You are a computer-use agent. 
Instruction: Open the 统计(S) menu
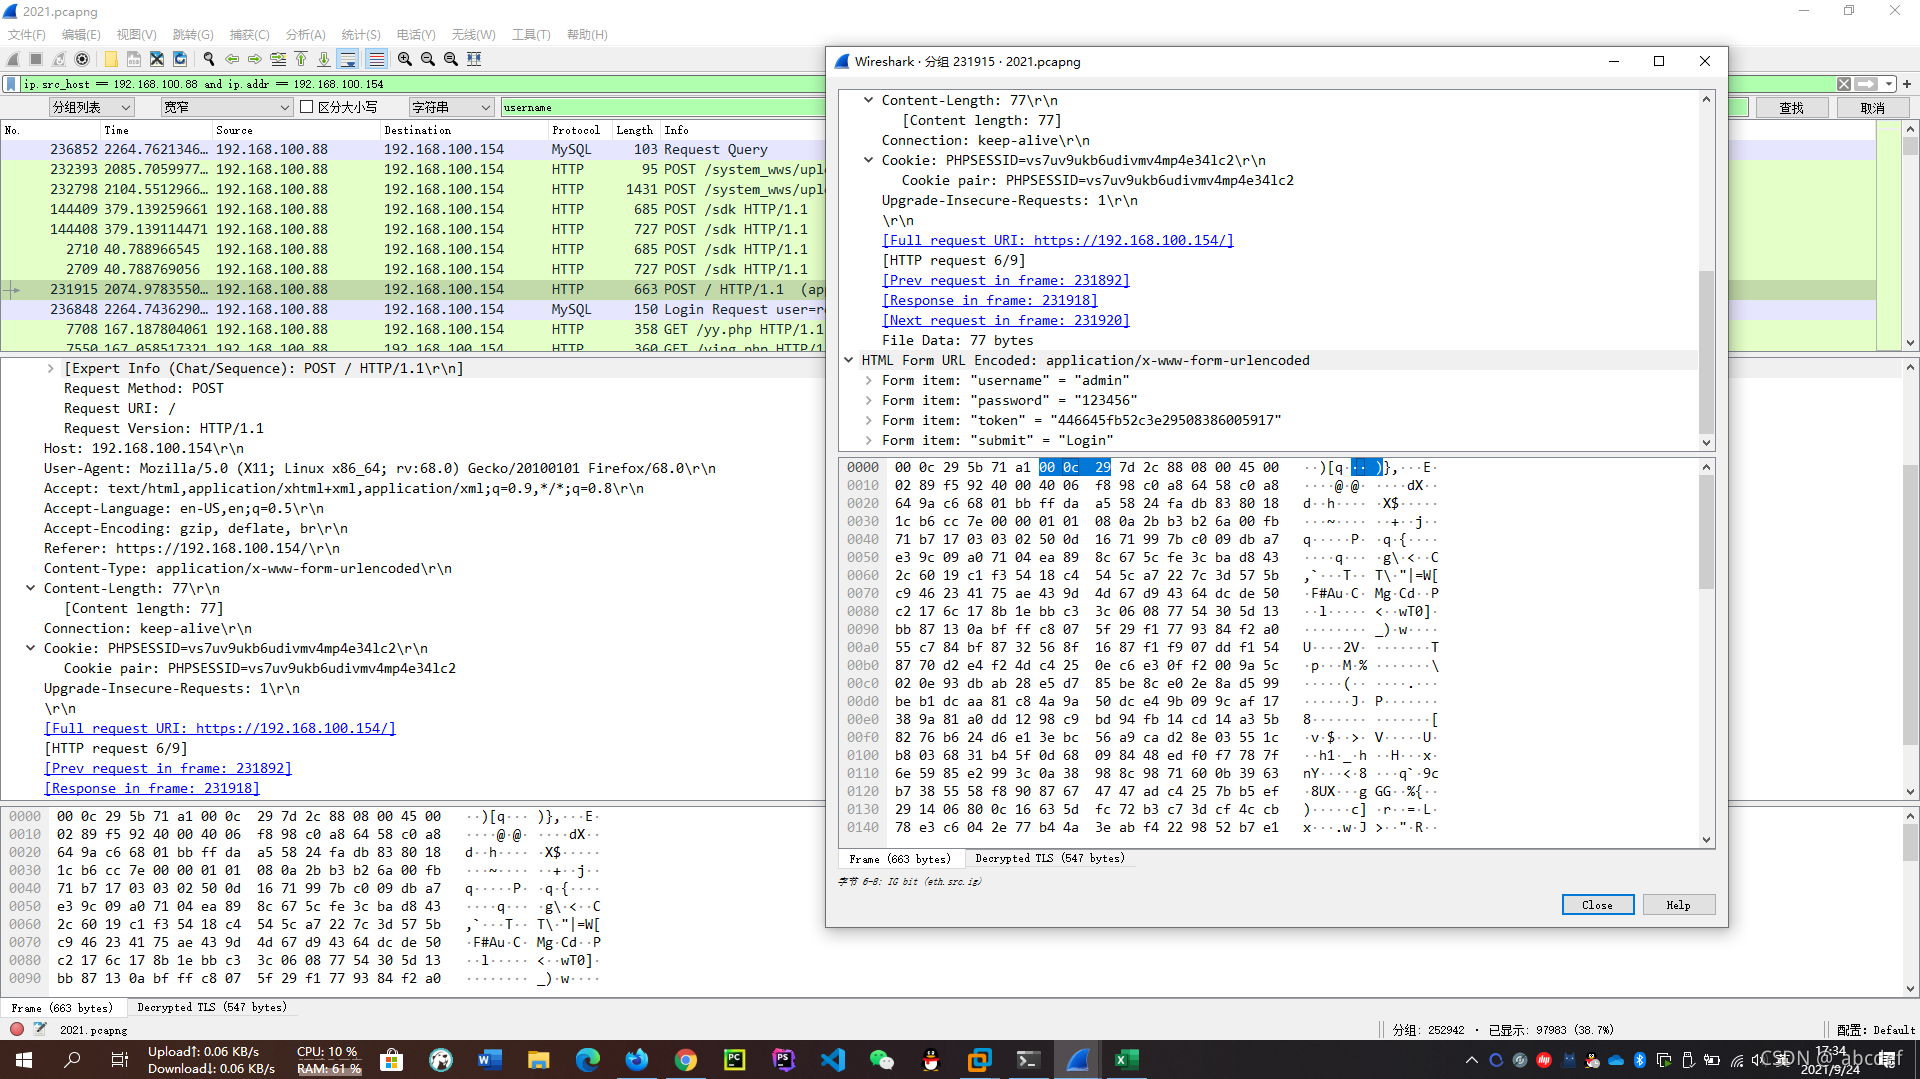tap(360, 34)
